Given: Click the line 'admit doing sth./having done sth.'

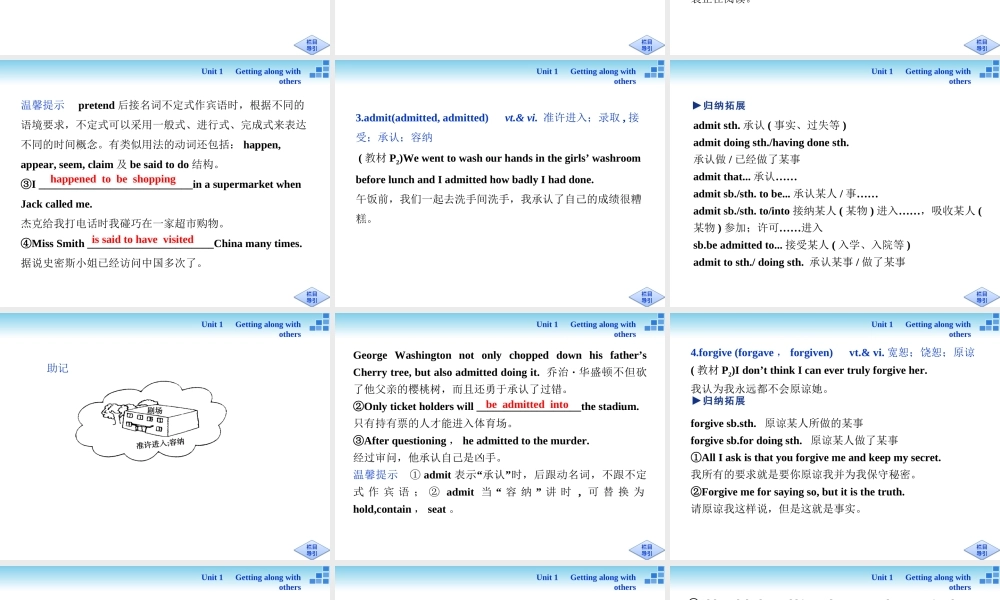Looking at the screenshot, I should (x=771, y=143).
